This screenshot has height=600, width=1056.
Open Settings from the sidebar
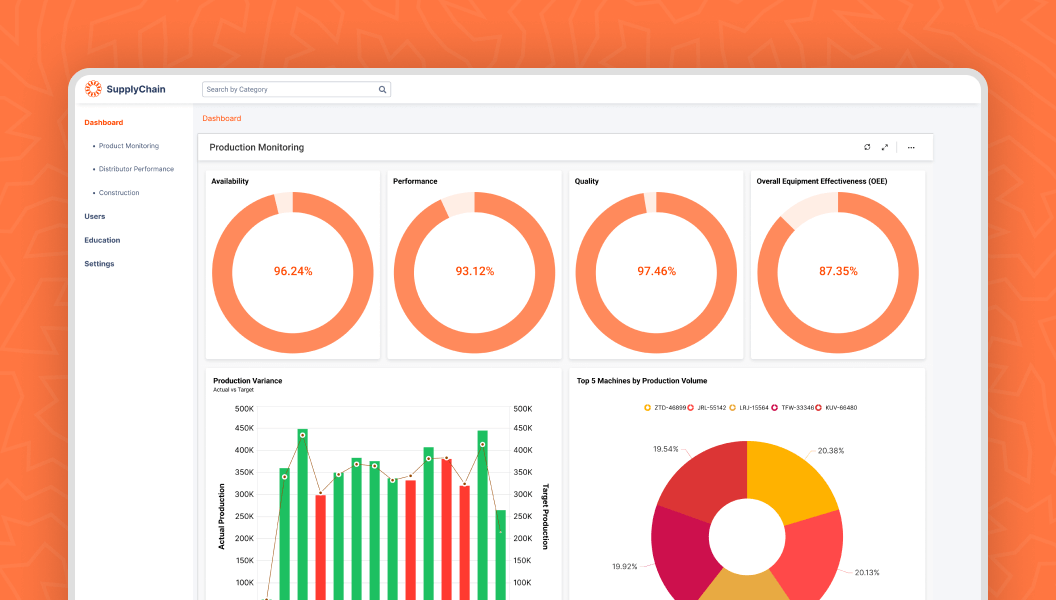[x=99, y=264]
